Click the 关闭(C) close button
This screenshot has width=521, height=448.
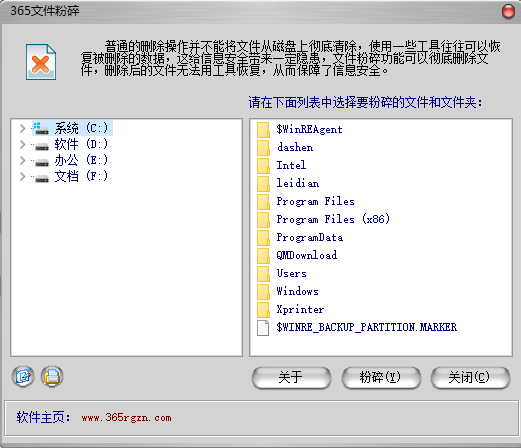pyautogui.click(x=470, y=378)
